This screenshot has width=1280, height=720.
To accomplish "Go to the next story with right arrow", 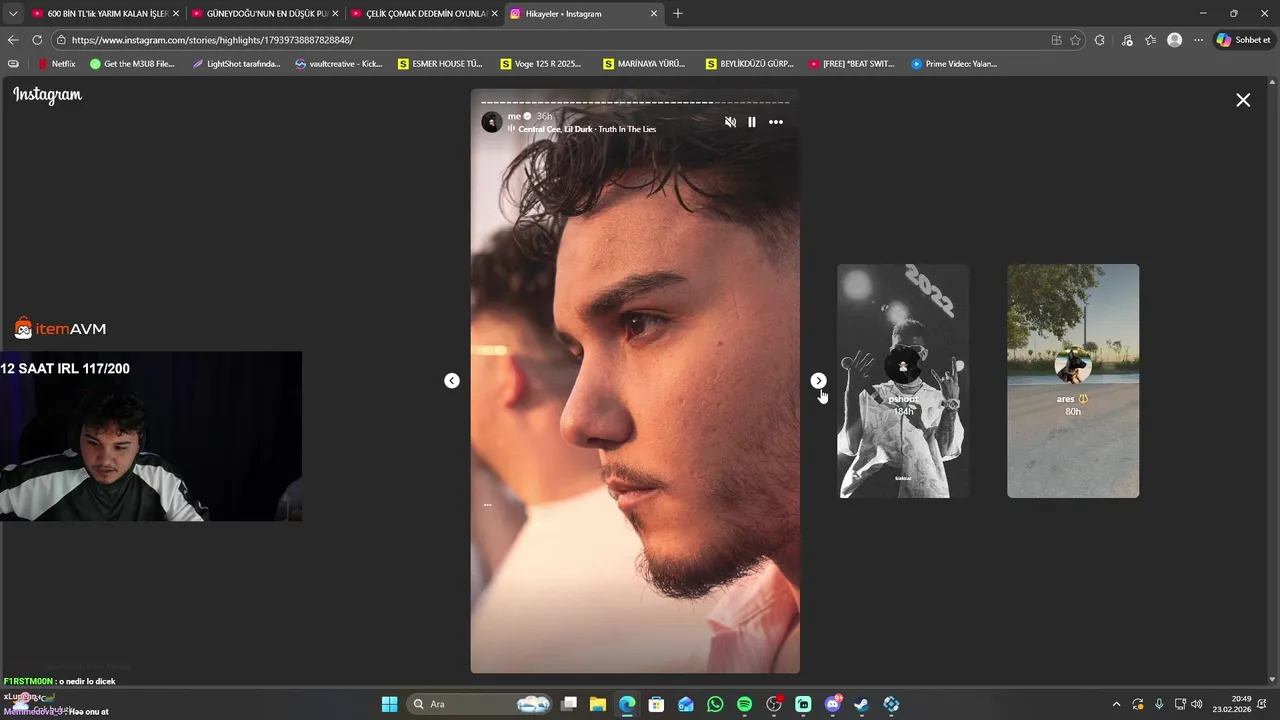I will coord(818,380).
